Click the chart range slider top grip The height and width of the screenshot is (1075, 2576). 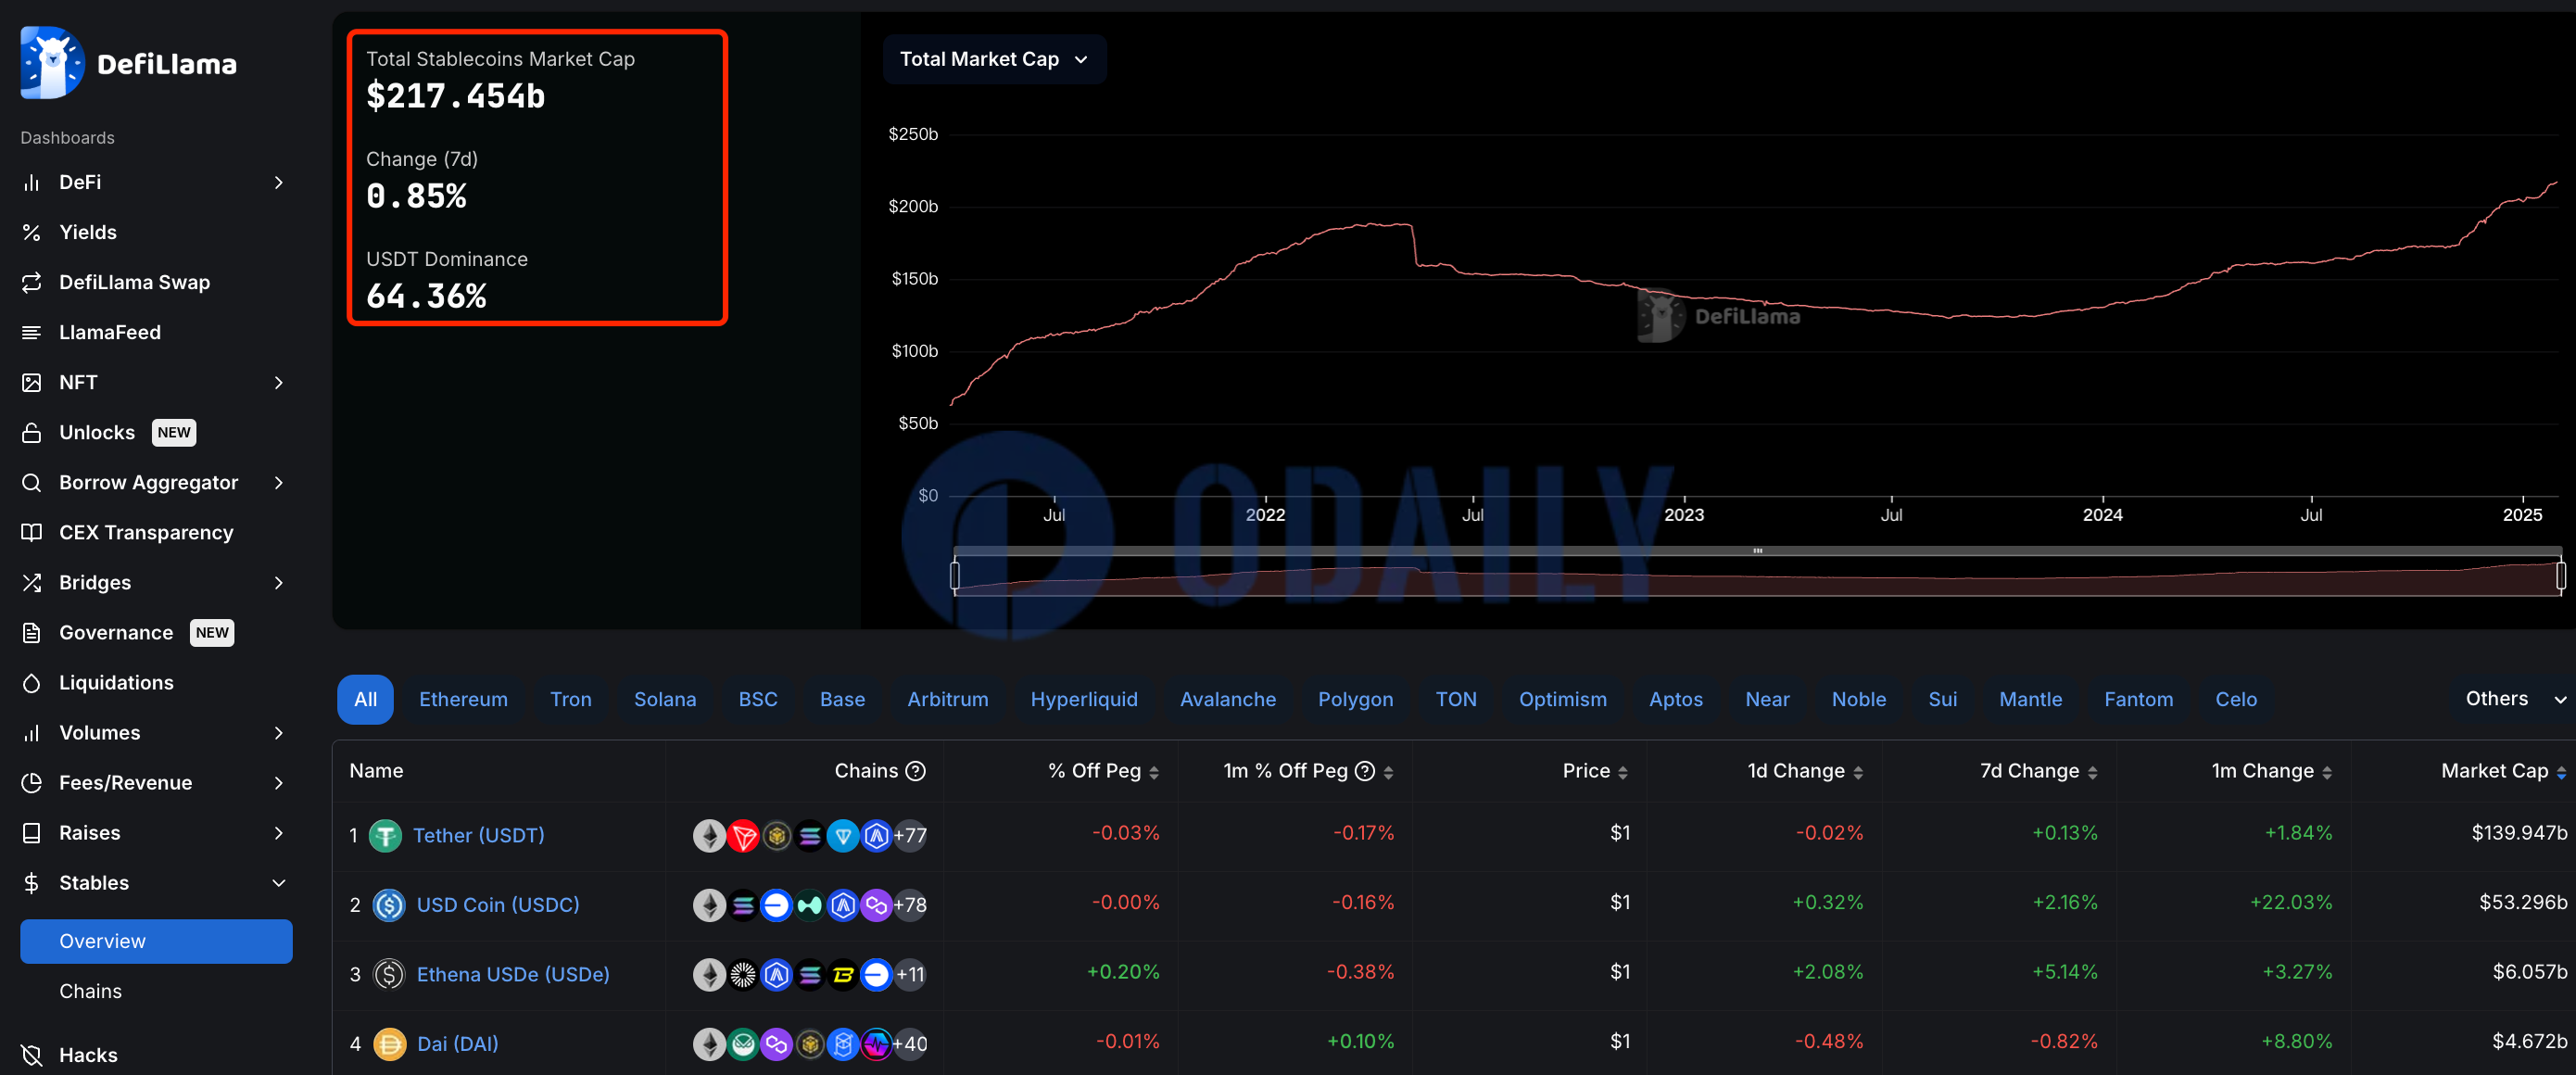click(1757, 551)
